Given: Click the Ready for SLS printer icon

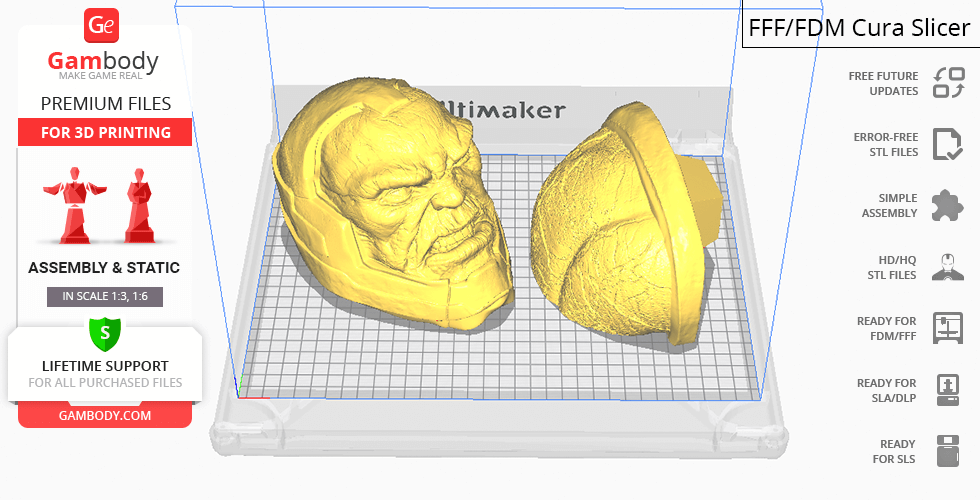Looking at the screenshot, I should point(947,451).
